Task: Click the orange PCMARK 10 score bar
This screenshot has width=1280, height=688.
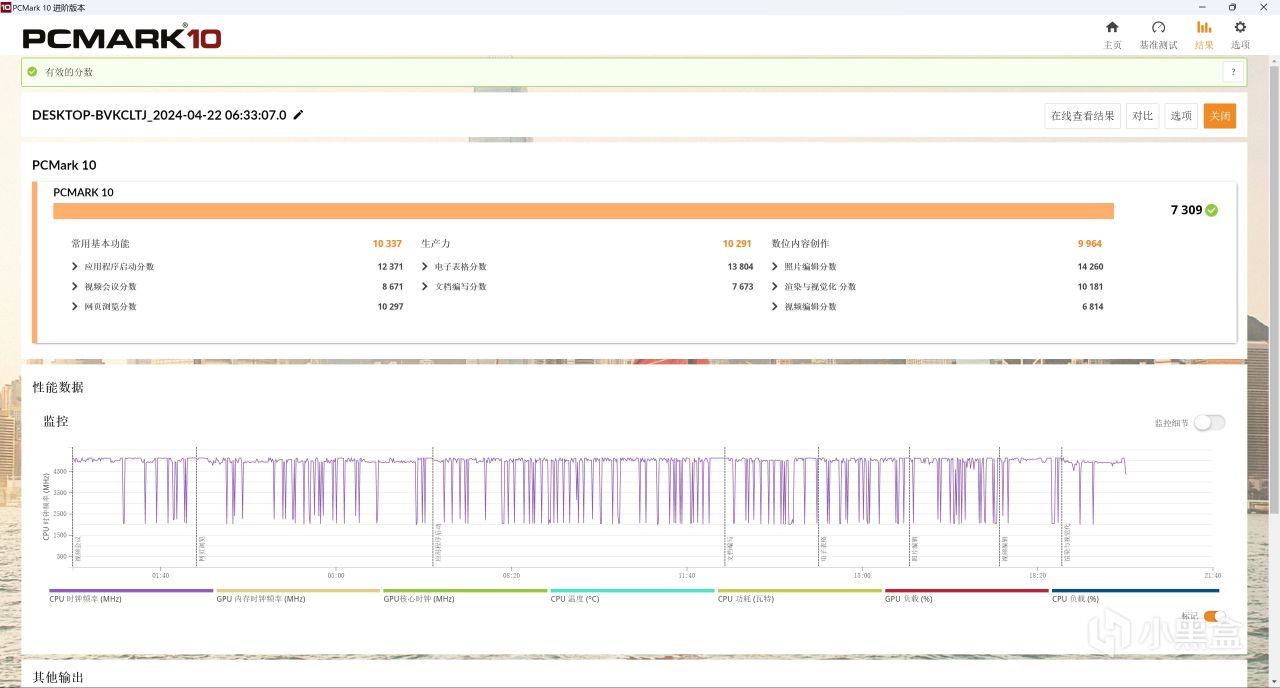Action: pos(583,211)
